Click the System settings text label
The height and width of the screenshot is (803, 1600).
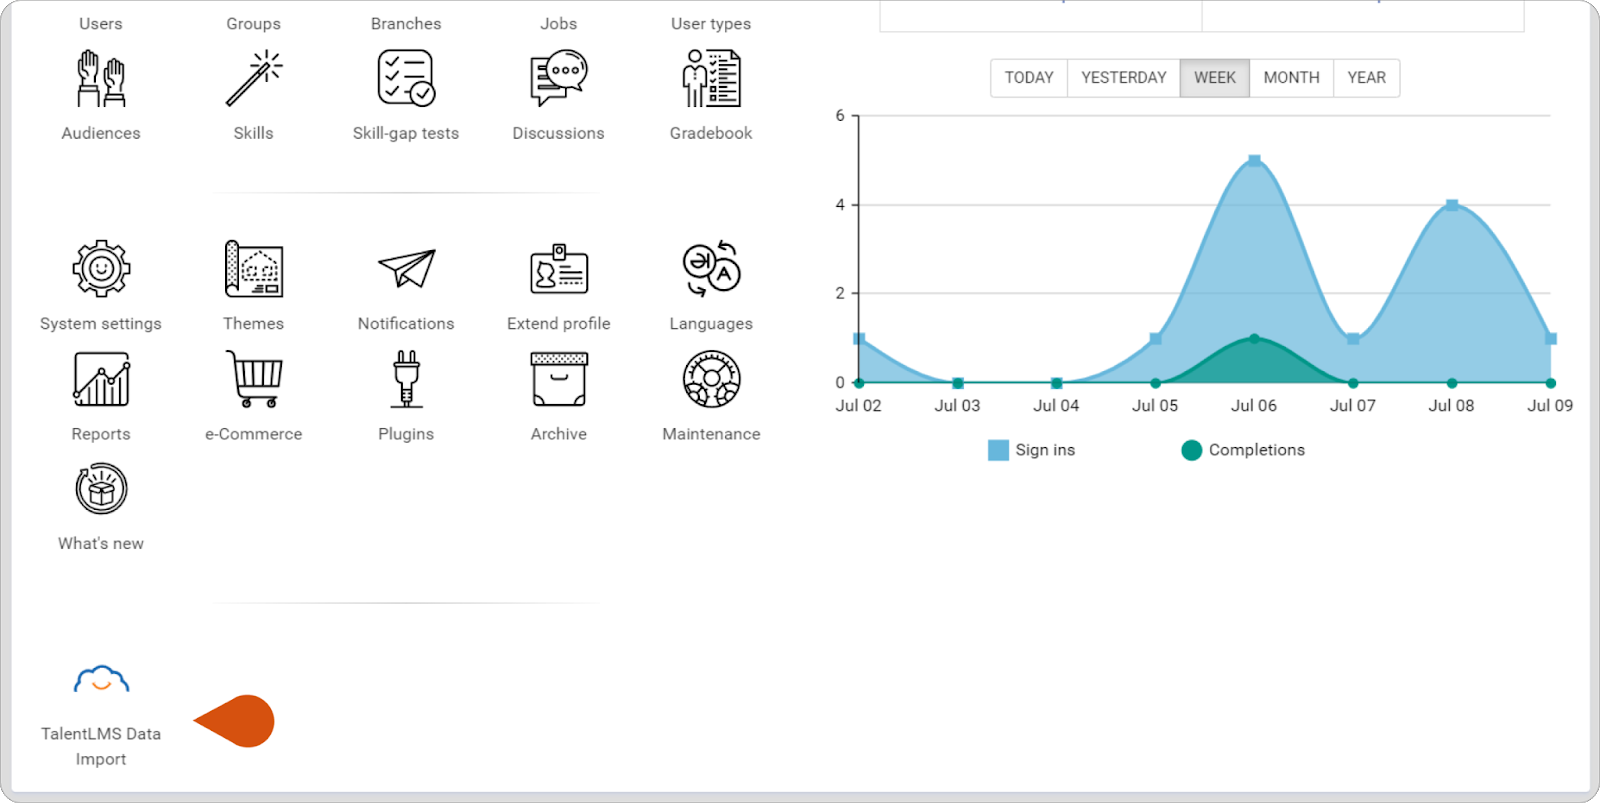[x=101, y=324]
